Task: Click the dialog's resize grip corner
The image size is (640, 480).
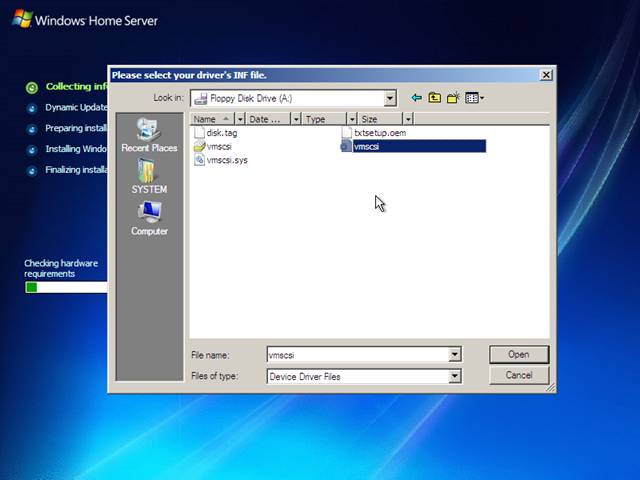Action: pyautogui.click(x=551, y=387)
